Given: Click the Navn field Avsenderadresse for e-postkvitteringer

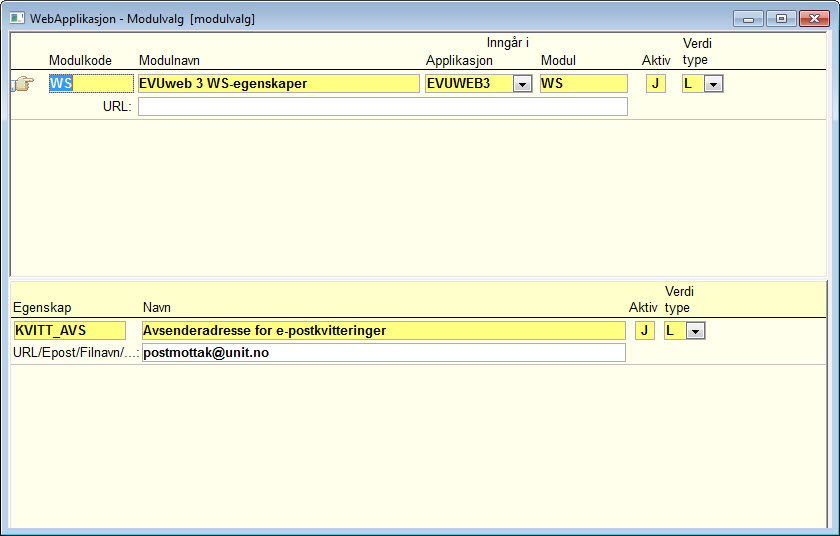Looking at the screenshot, I should click(384, 330).
